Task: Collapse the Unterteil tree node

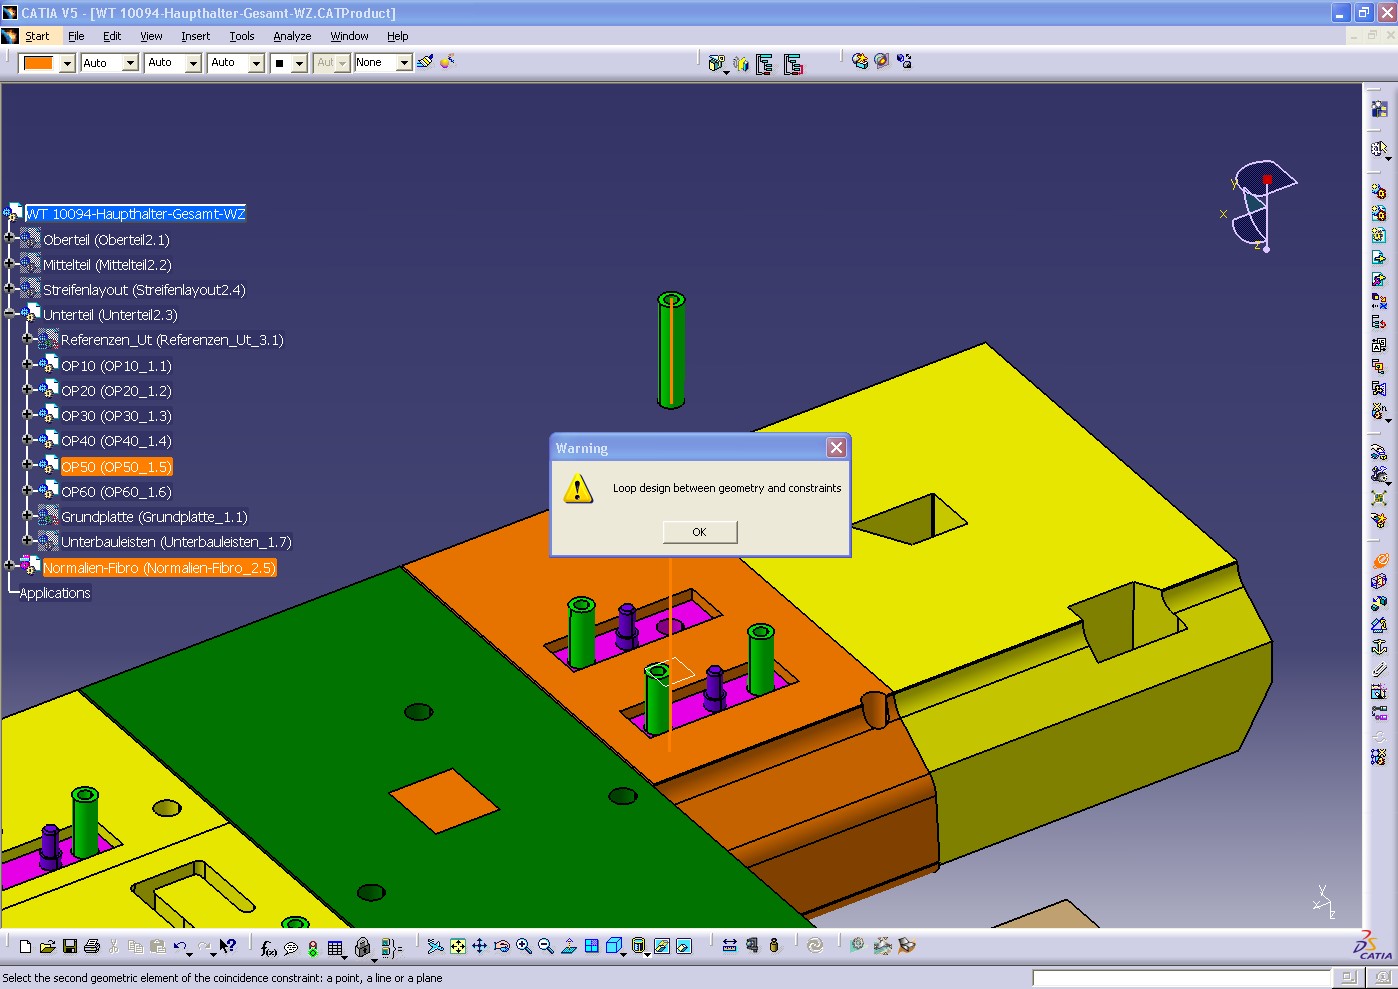Action: point(9,314)
